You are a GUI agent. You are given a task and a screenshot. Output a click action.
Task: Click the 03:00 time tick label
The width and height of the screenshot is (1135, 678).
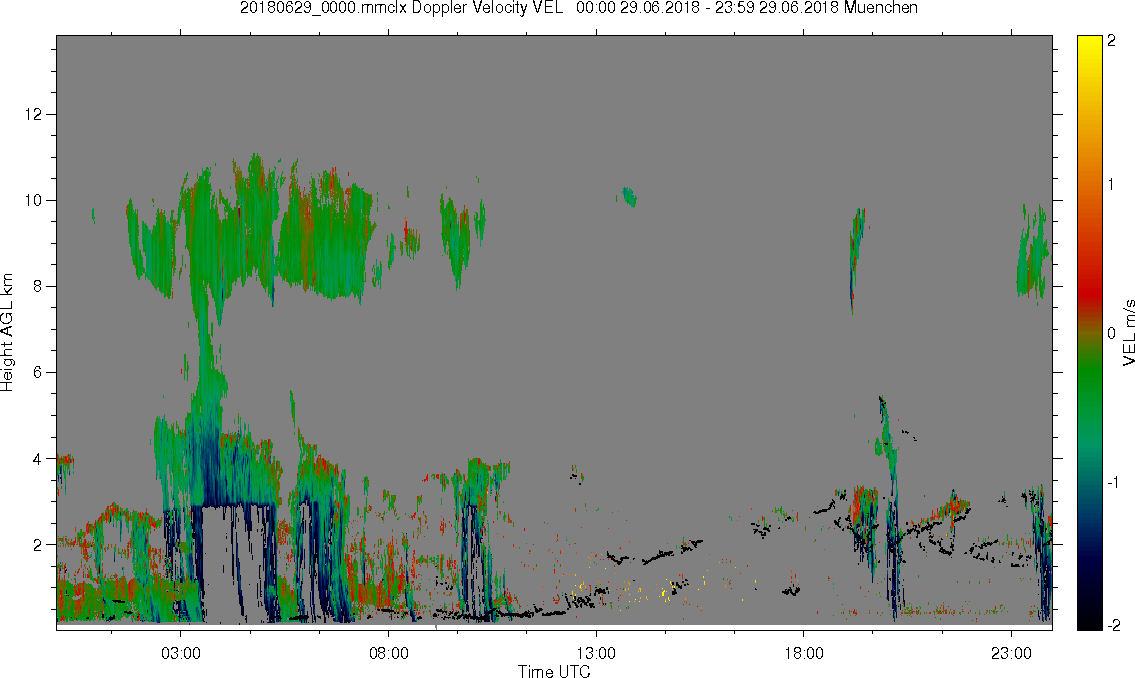tap(180, 653)
